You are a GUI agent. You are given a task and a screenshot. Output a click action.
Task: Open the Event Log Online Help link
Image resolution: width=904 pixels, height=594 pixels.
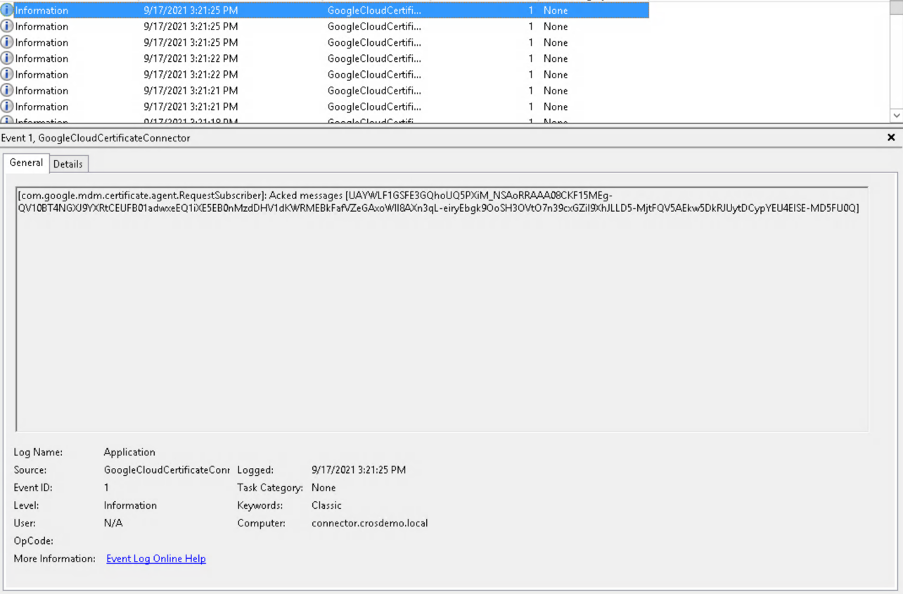pos(156,559)
